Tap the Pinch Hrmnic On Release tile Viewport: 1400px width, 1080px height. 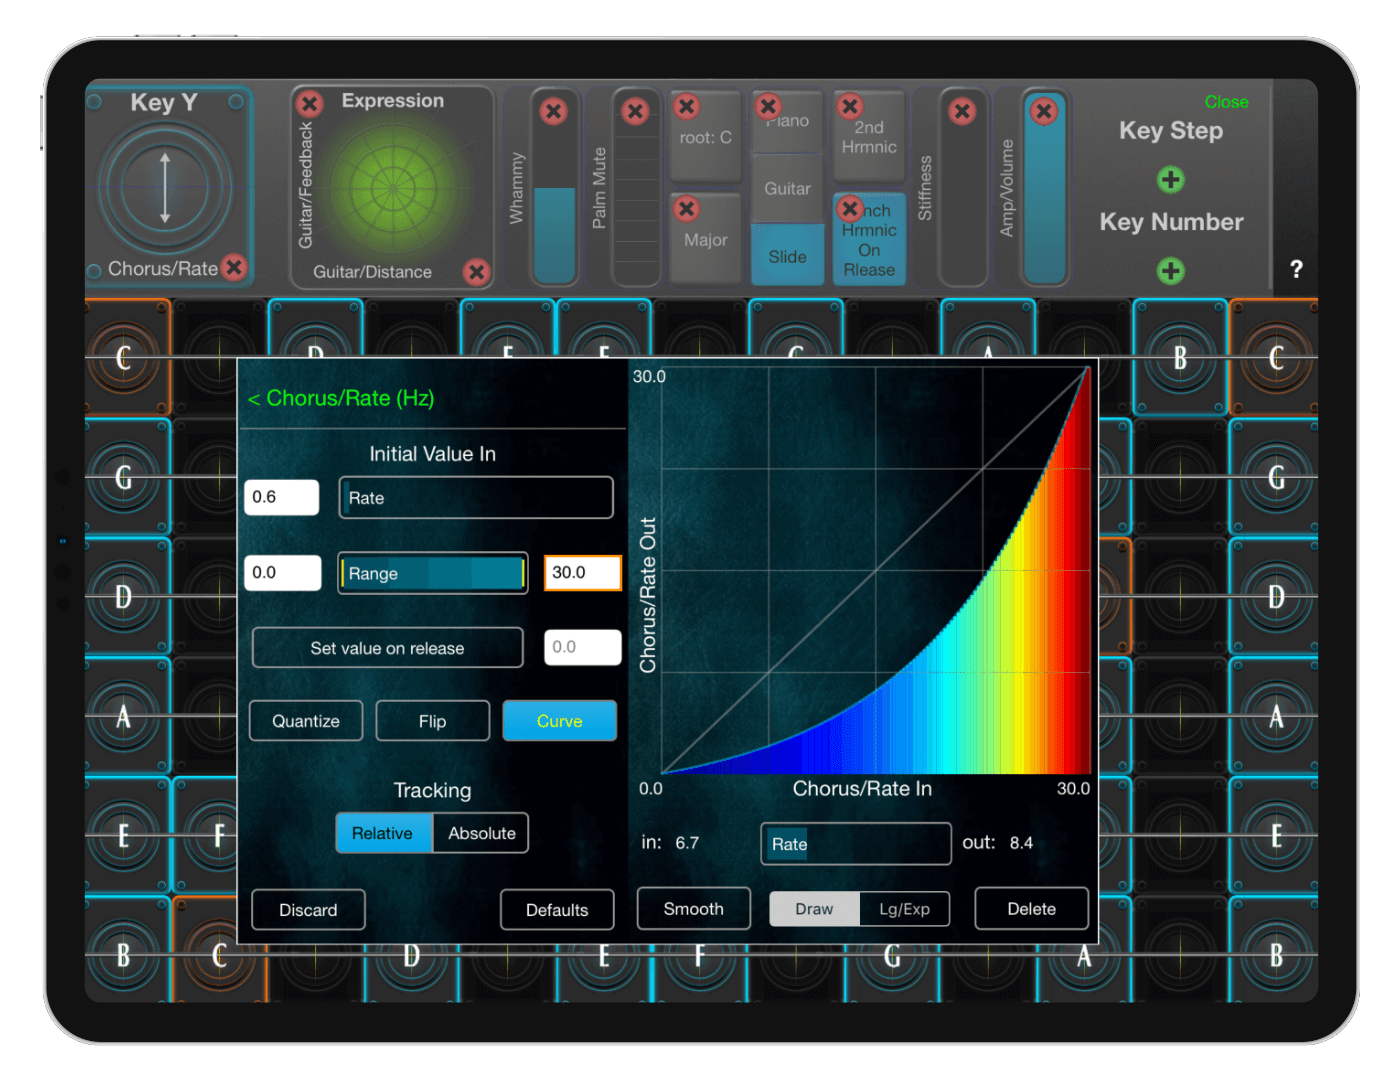pyautogui.click(x=869, y=240)
